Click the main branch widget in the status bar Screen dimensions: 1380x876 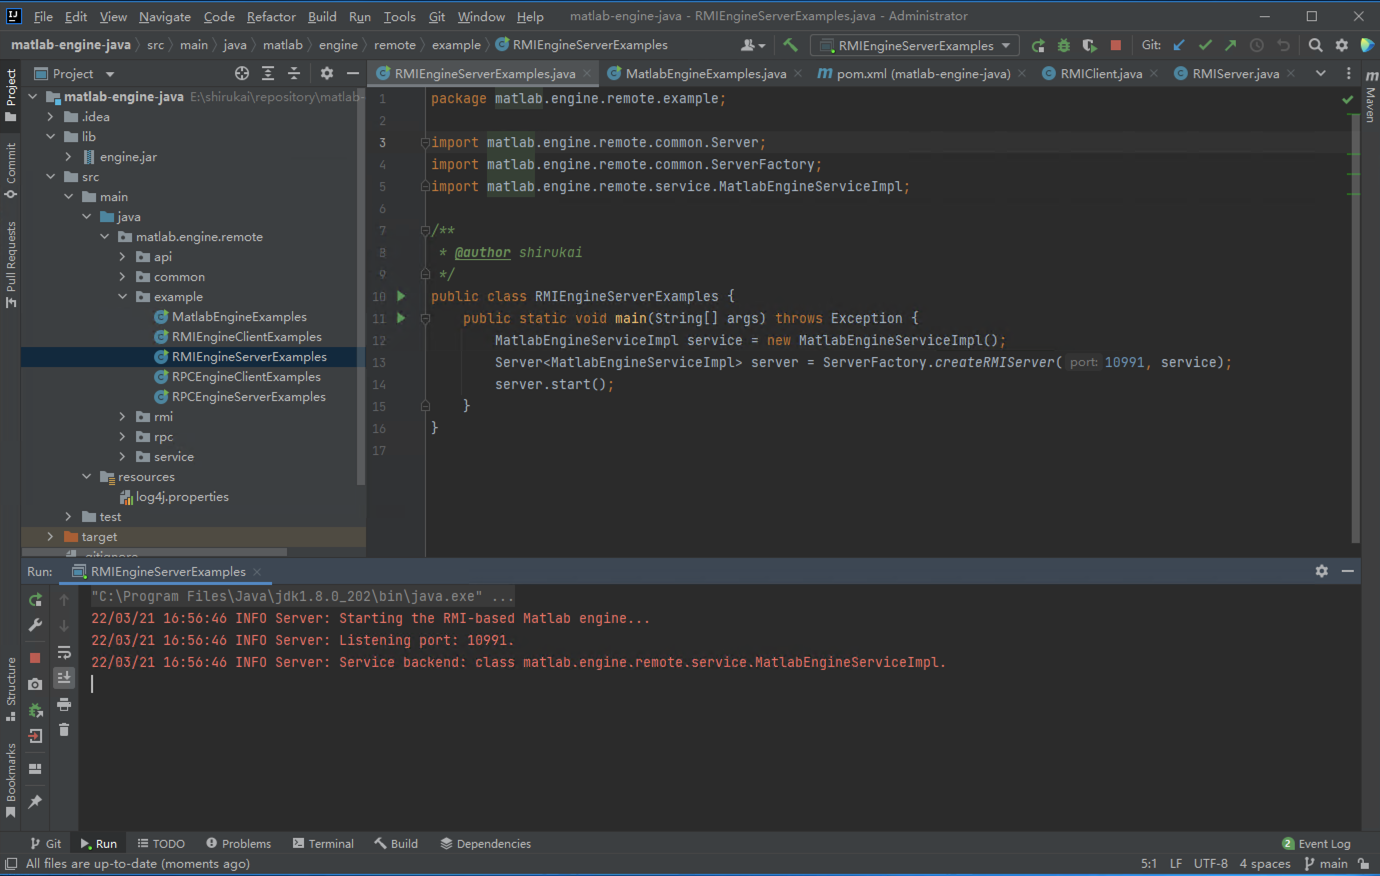(x=1326, y=864)
